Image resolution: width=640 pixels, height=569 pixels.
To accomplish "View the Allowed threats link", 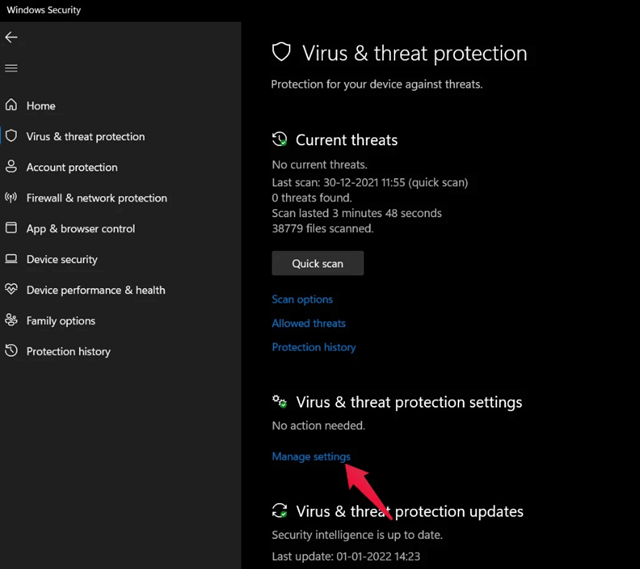I will [308, 323].
